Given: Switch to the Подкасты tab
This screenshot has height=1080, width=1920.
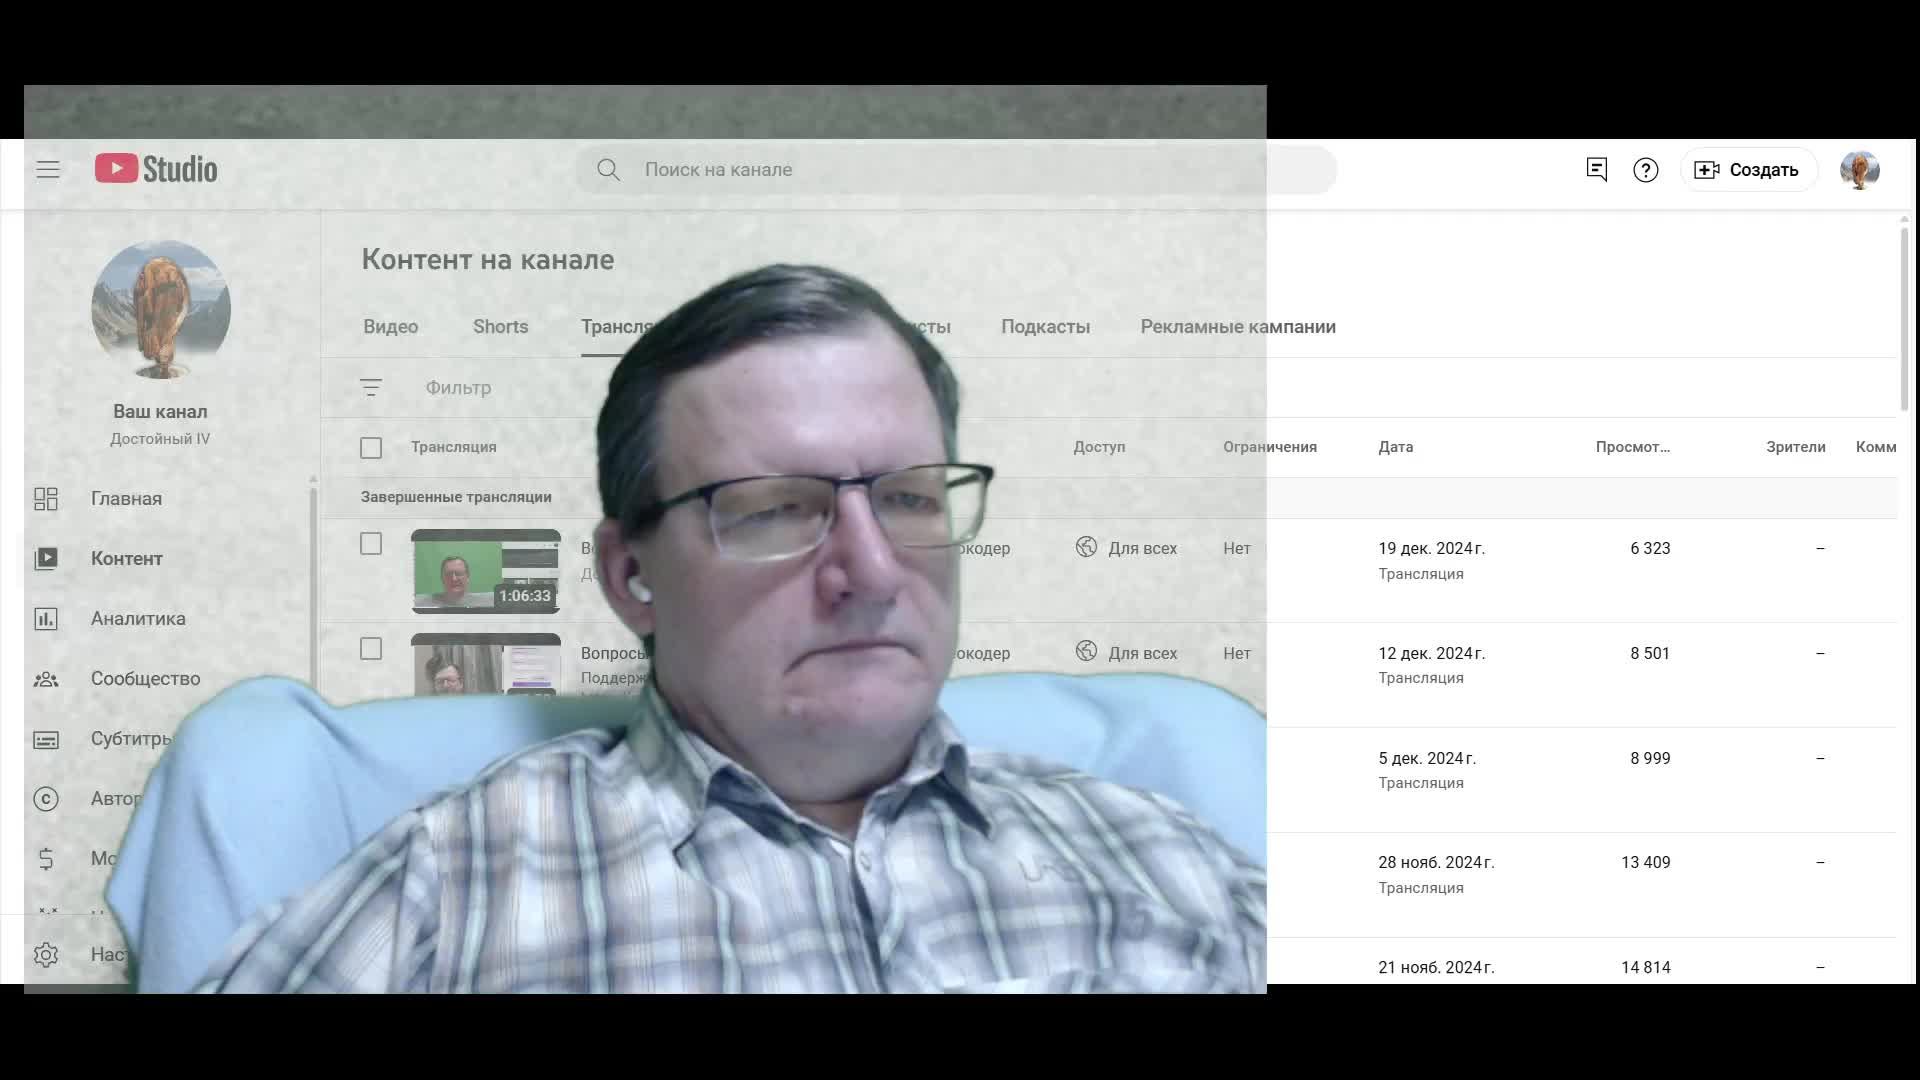Looking at the screenshot, I should (x=1045, y=327).
